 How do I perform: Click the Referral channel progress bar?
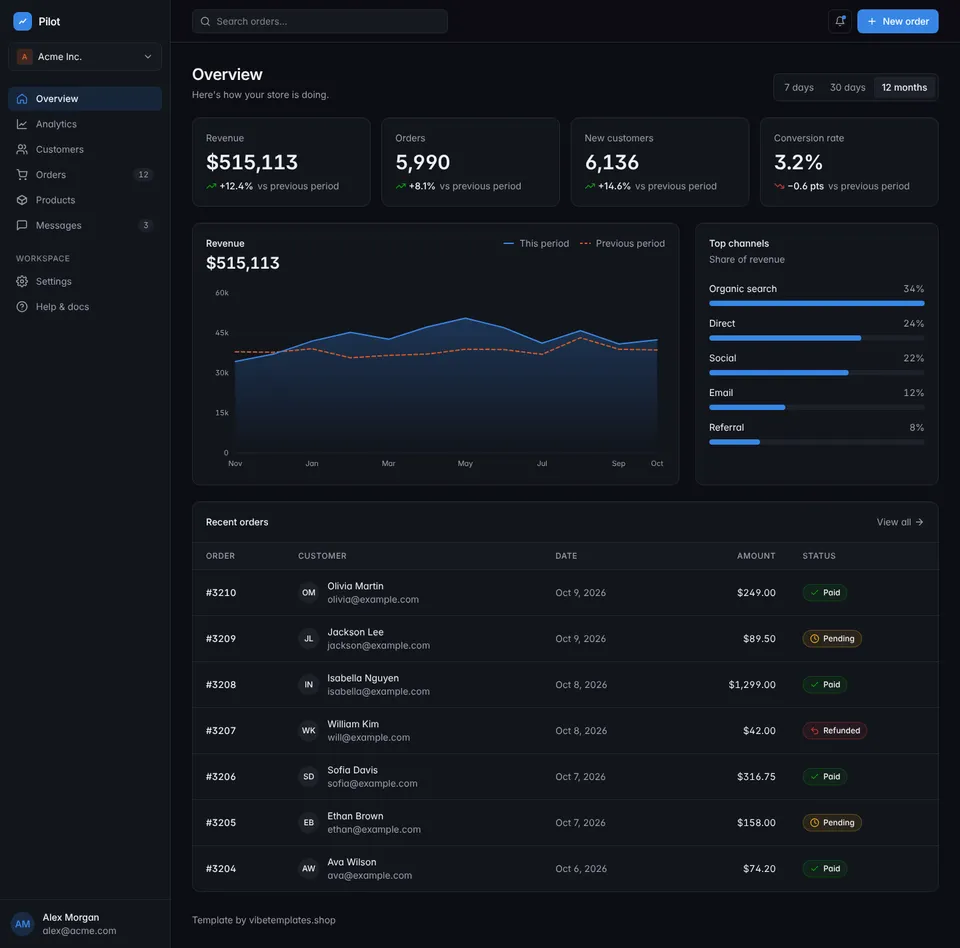click(x=817, y=442)
